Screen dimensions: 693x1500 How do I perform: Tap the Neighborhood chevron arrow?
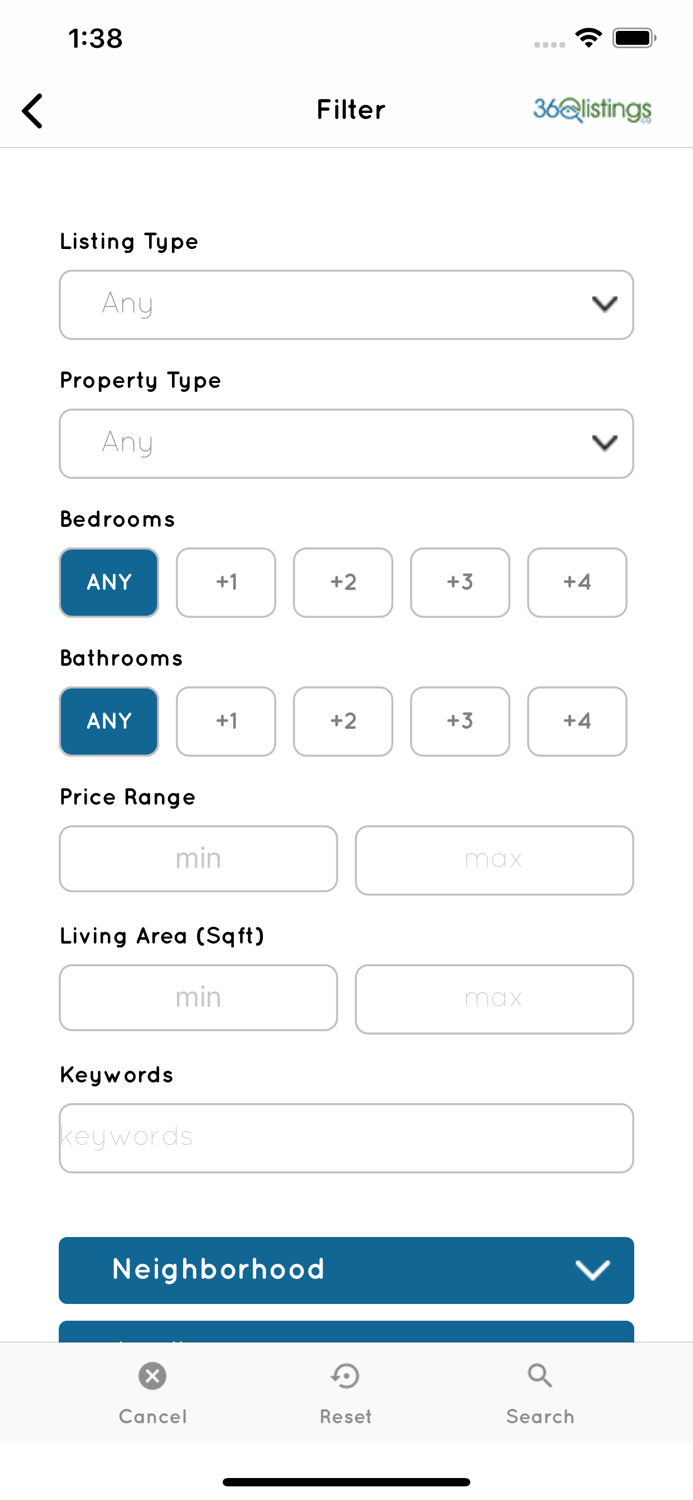[592, 1270]
